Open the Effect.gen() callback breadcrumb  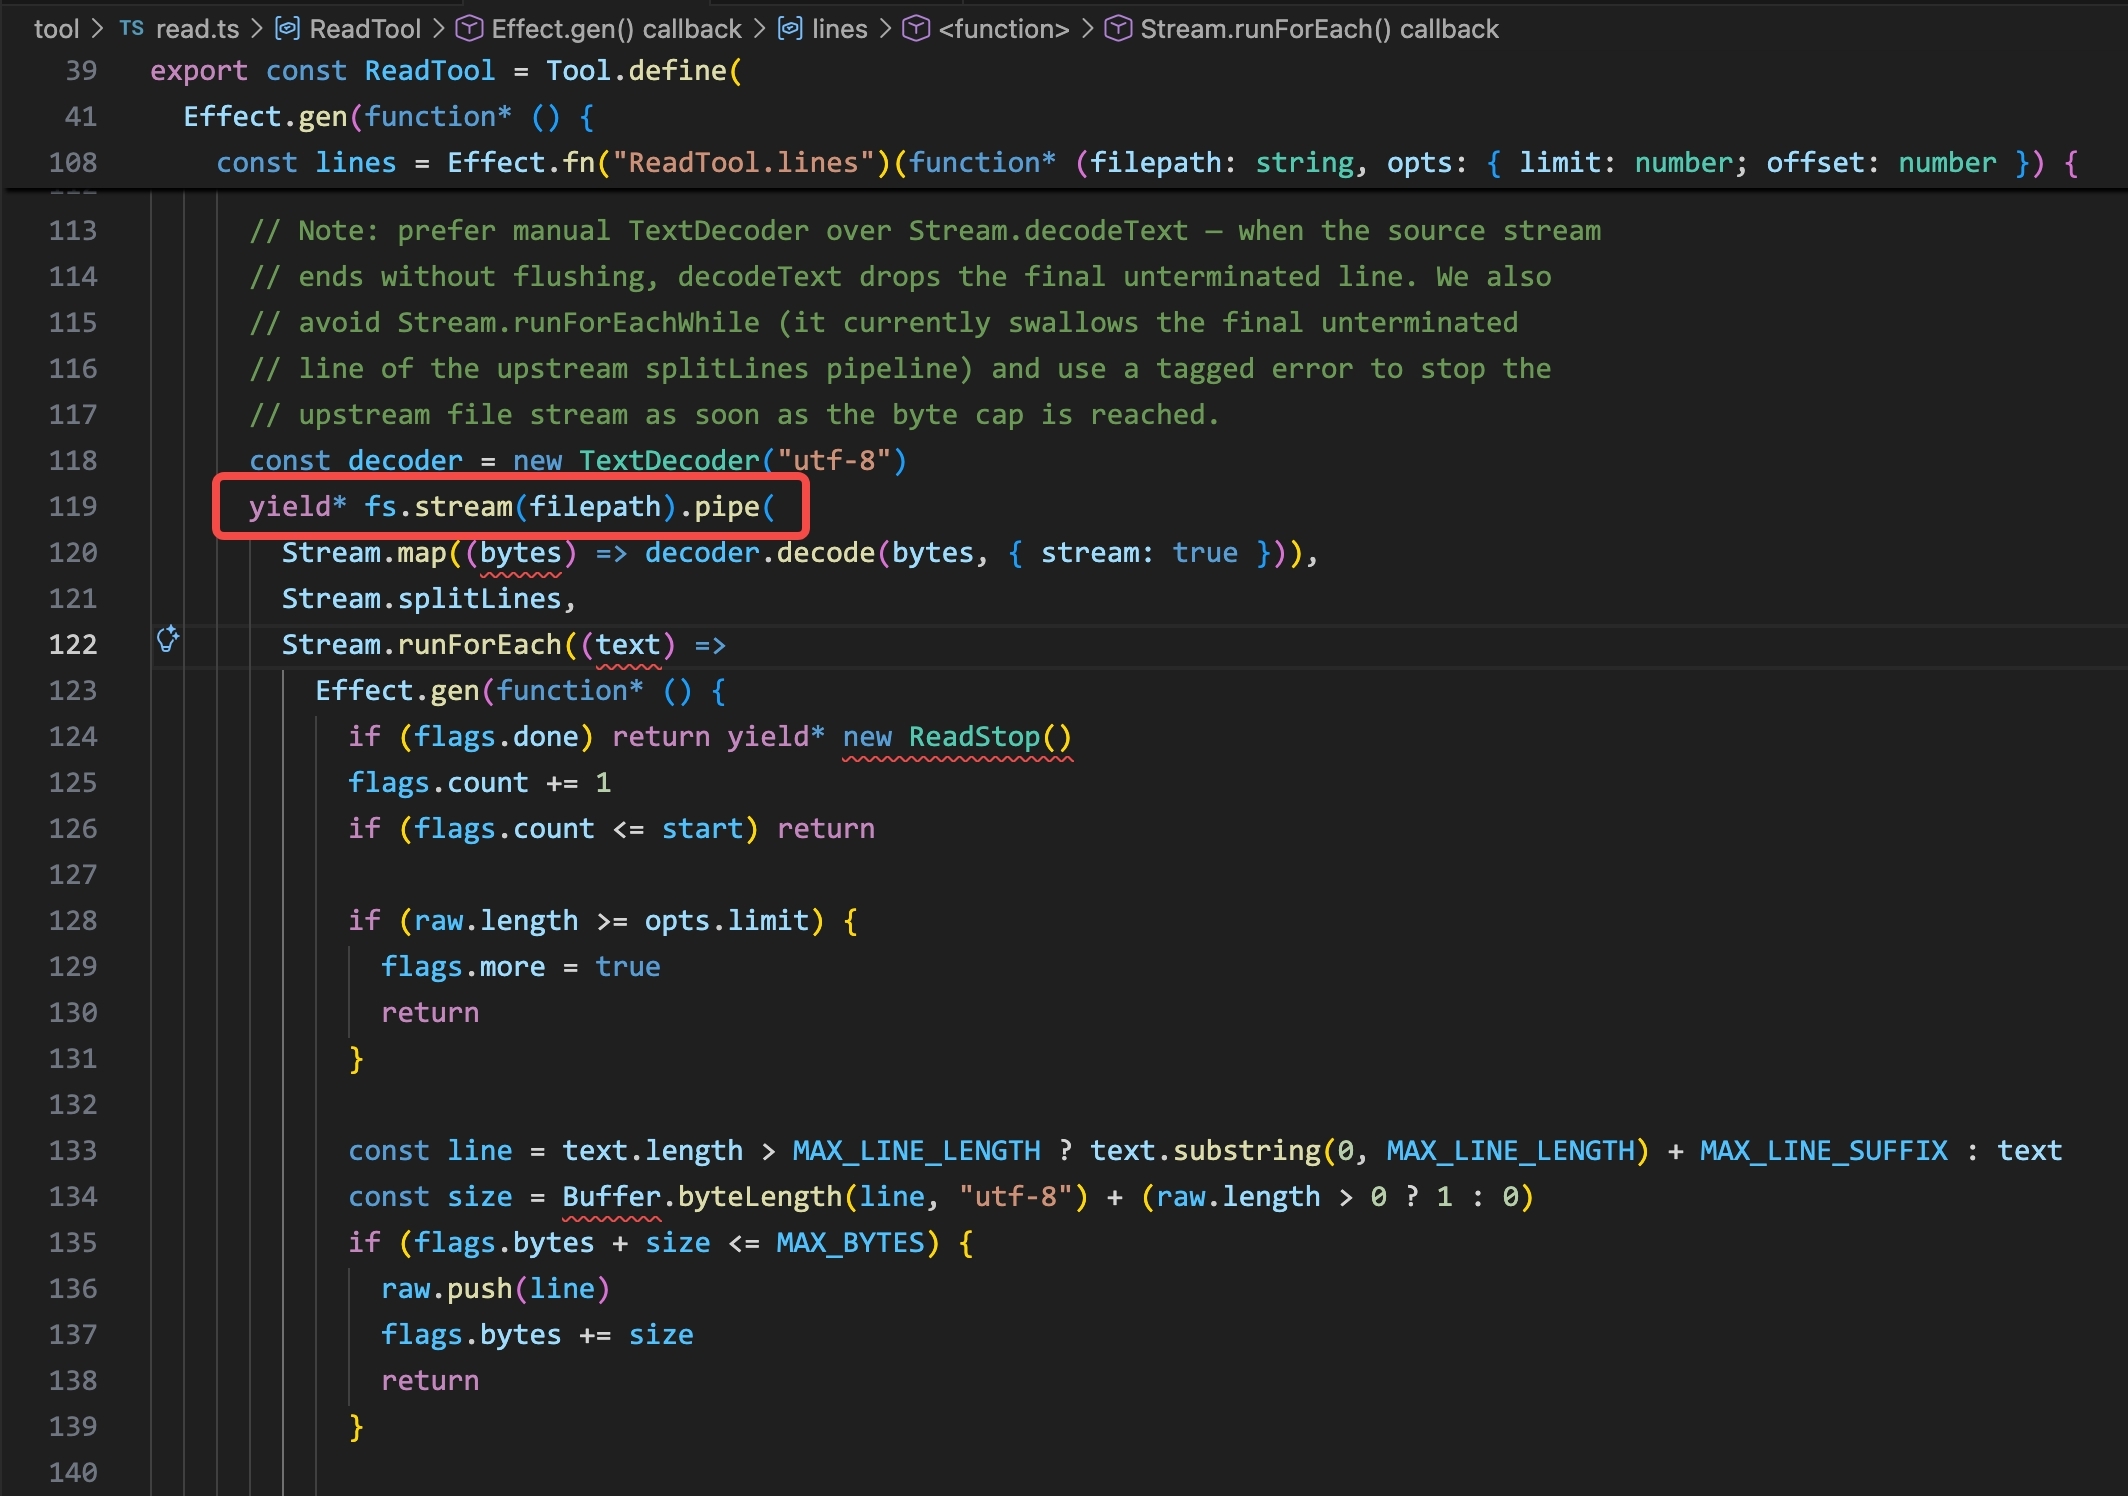[616, 29]
